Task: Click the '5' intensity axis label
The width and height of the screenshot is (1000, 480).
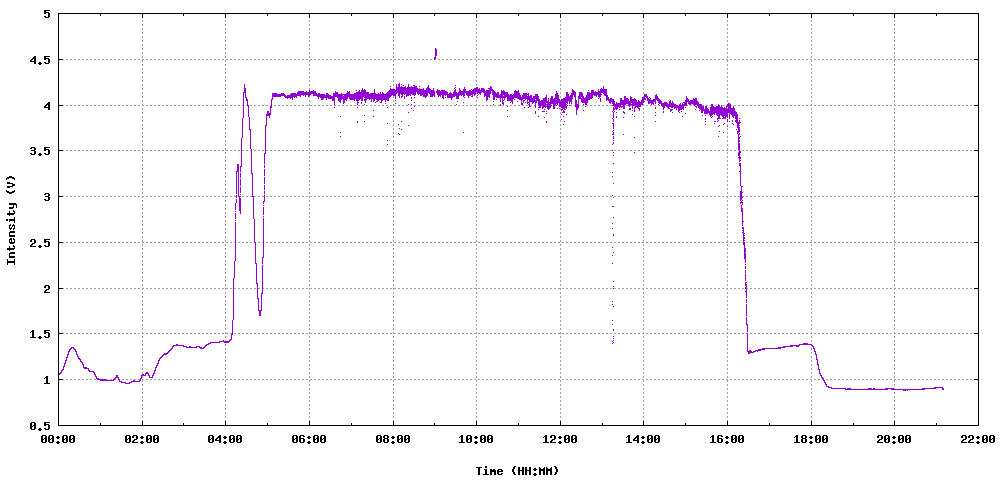Action: tap(46, 14)
